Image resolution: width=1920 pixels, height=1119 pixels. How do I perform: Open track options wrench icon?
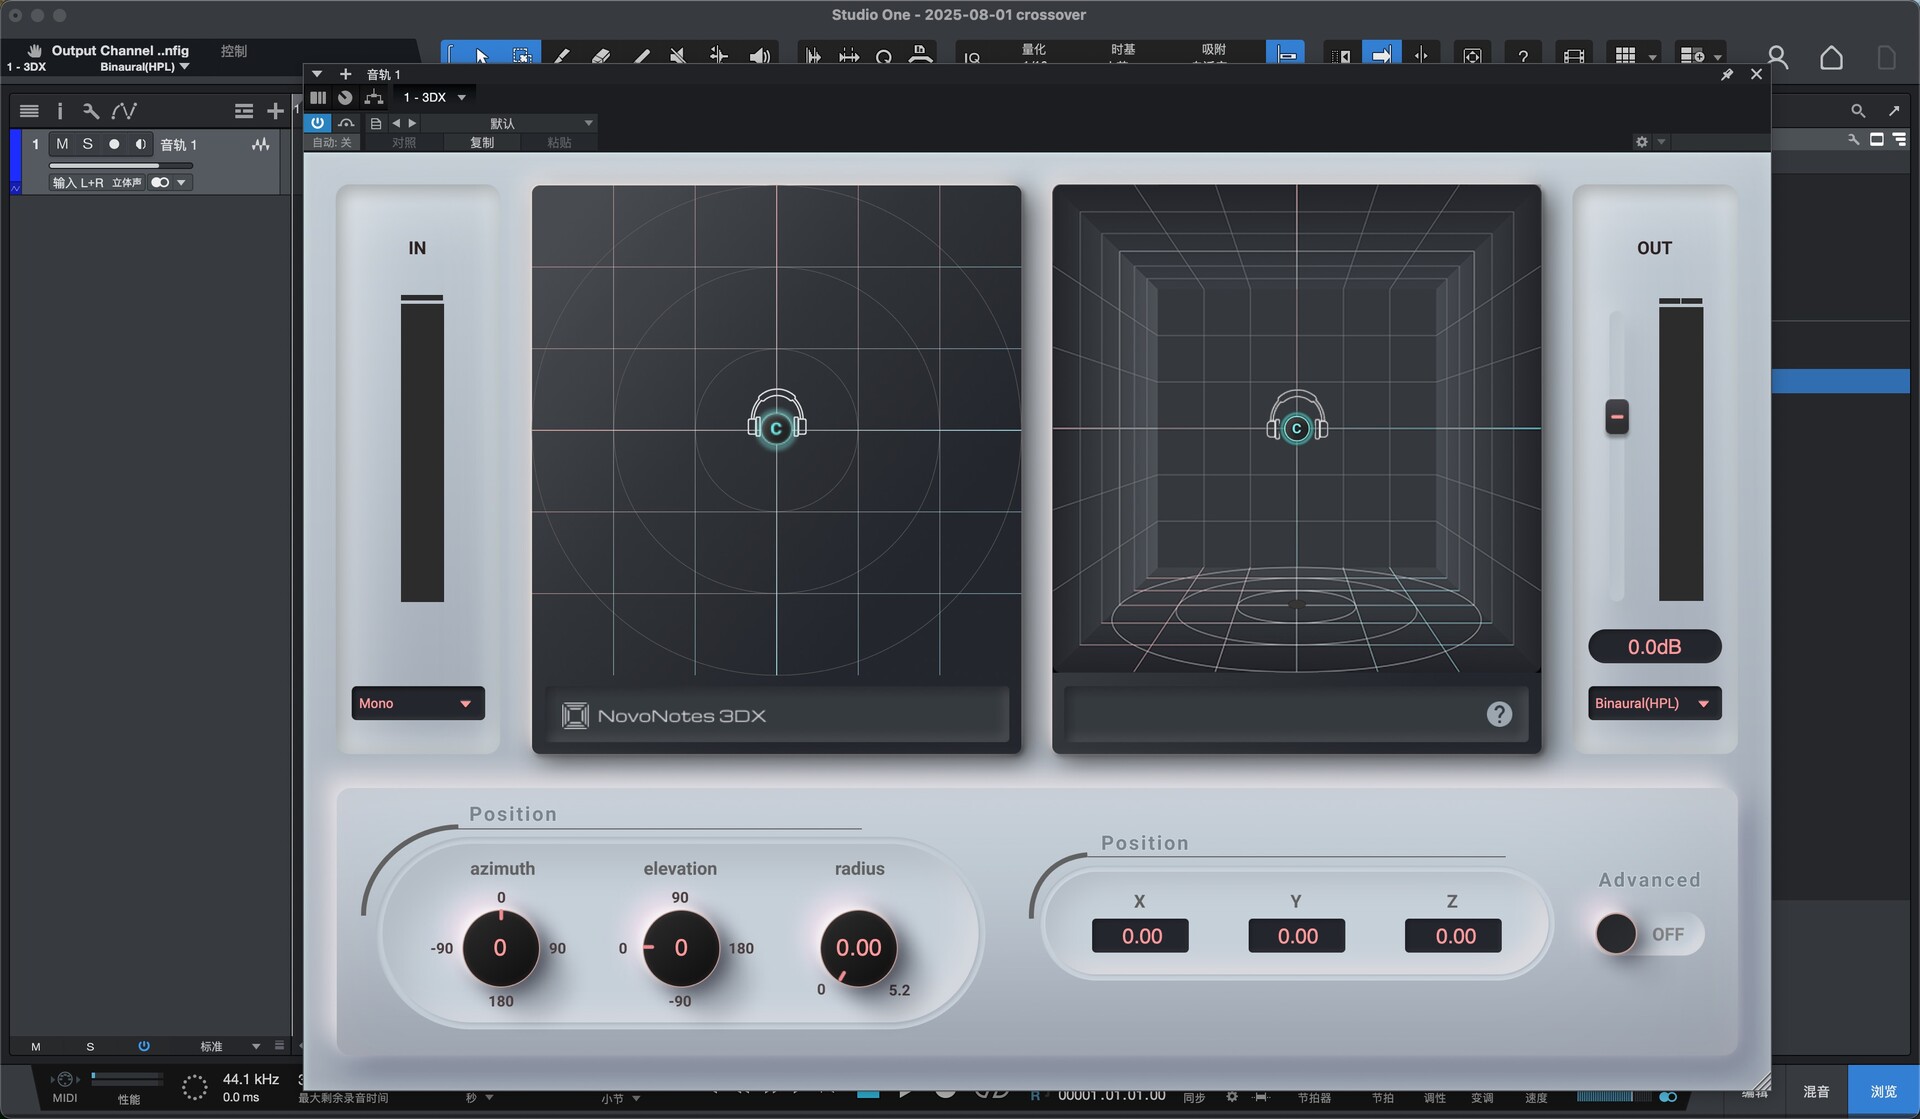[90, 111]
